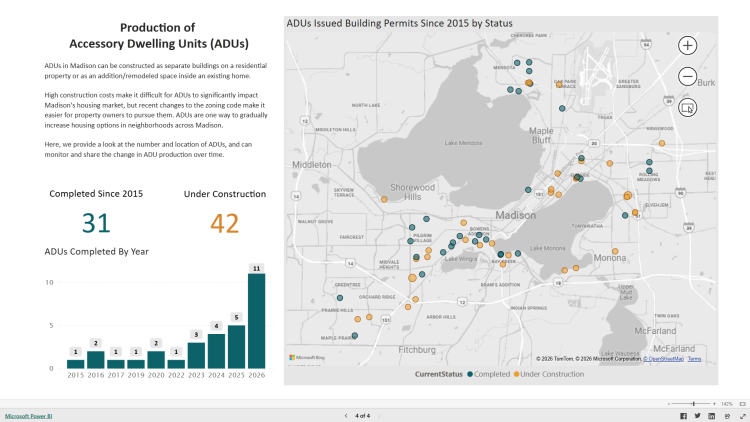This screenshot has width=750, height=422.
Task: Click the ADUs Completed By Year title
Action: [x=97, y=252]
